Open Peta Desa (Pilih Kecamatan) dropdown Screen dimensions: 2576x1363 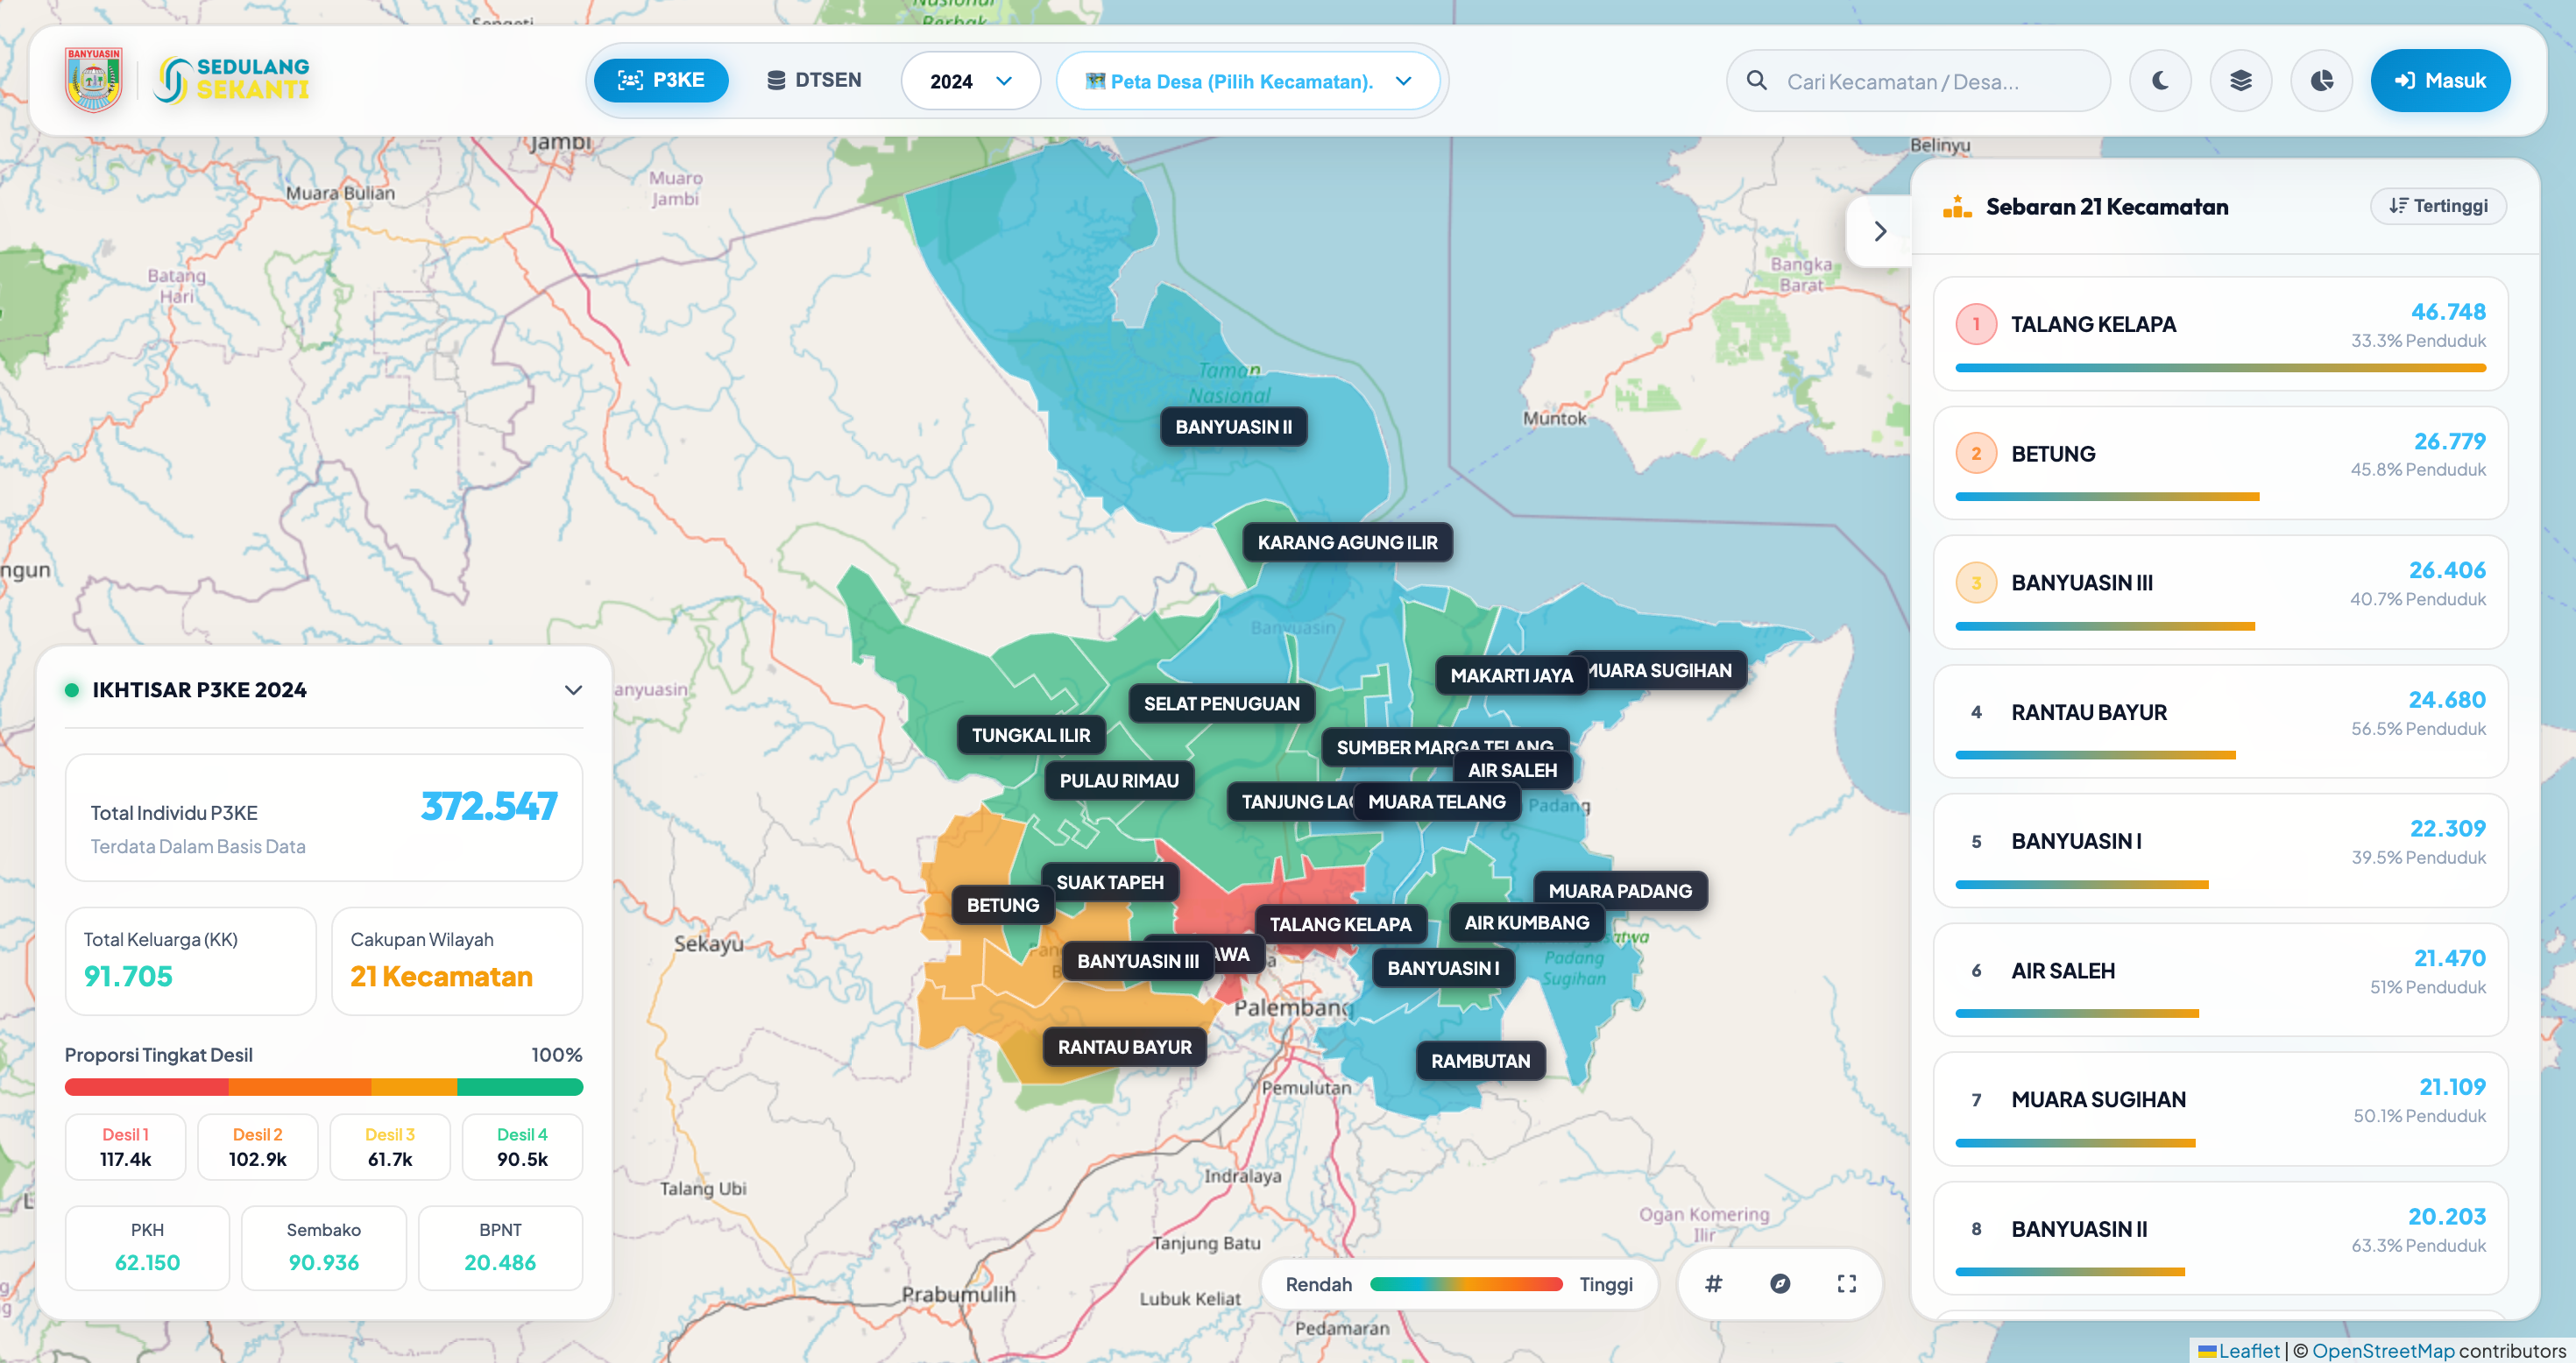(1248, 81)
